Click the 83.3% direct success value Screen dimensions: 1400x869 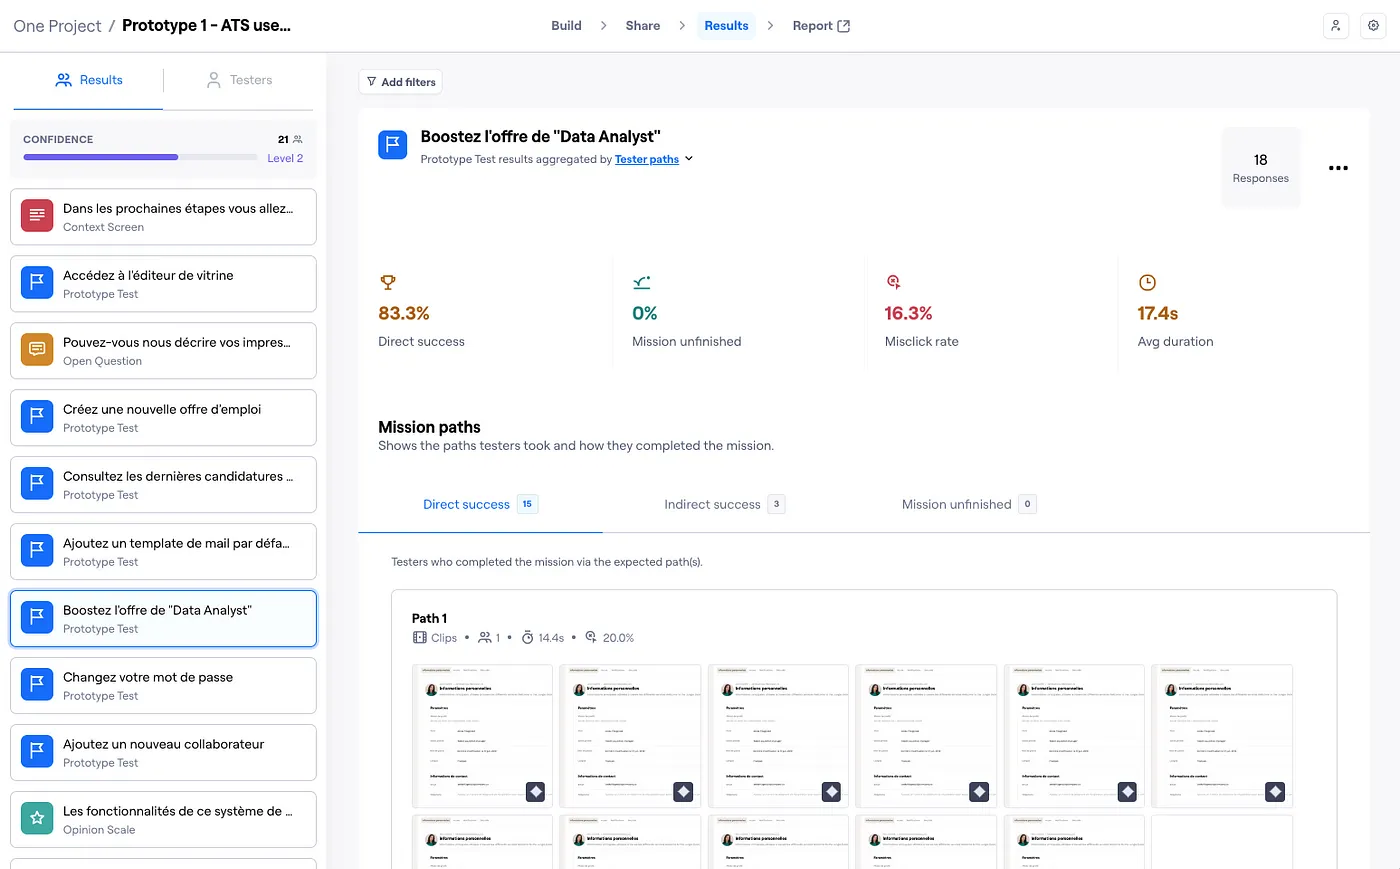point(404,313)
